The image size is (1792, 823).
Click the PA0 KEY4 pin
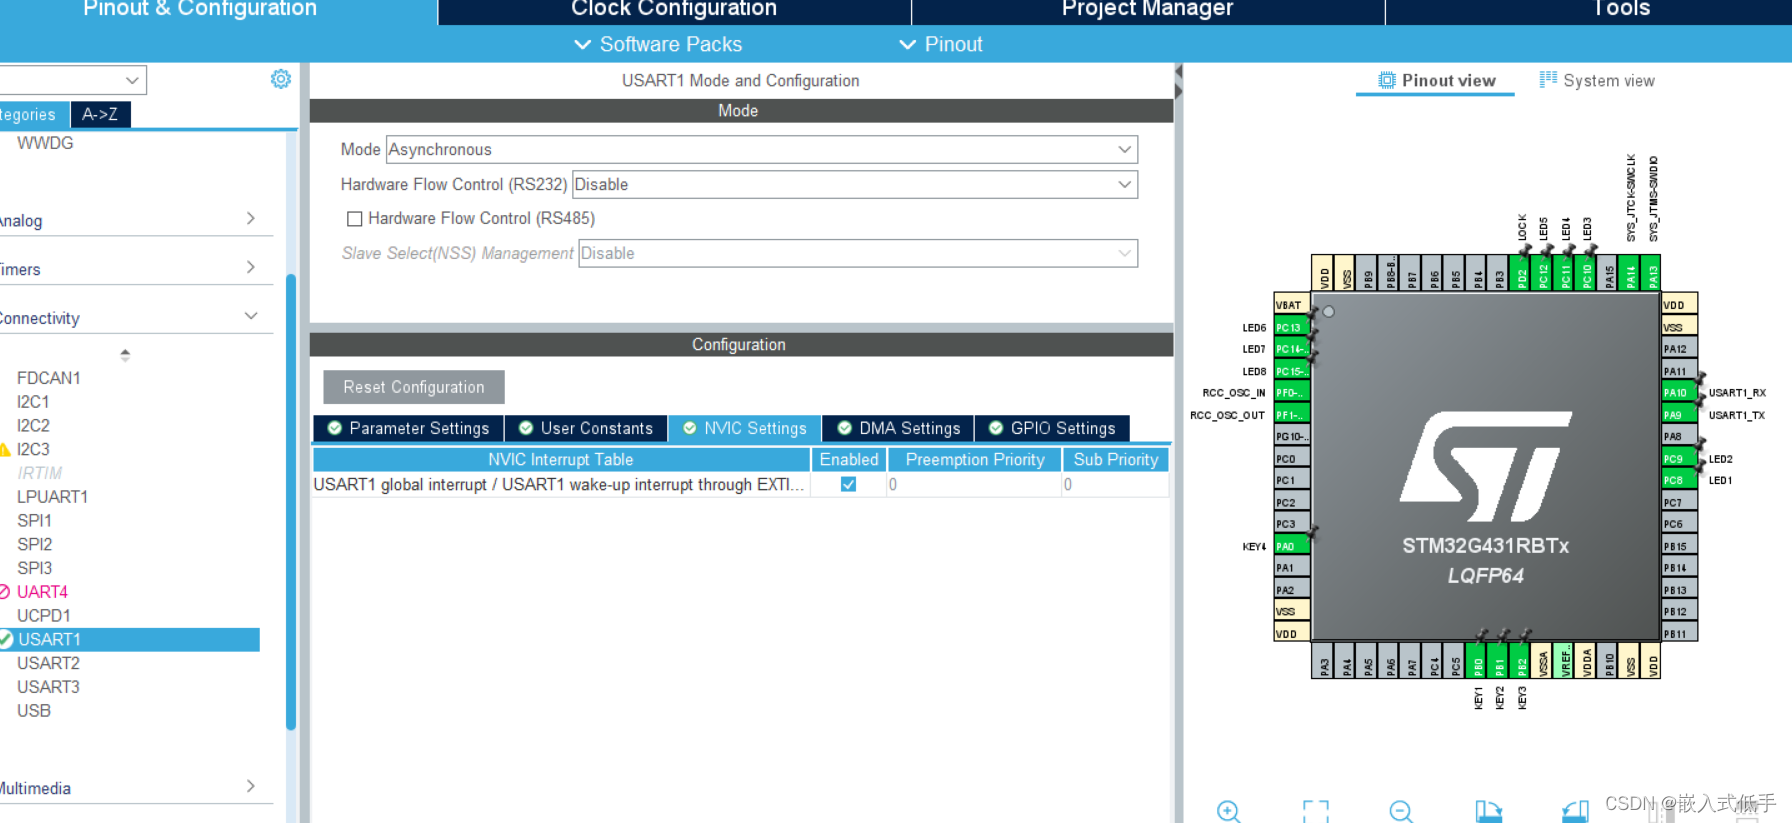(1292, 546)
